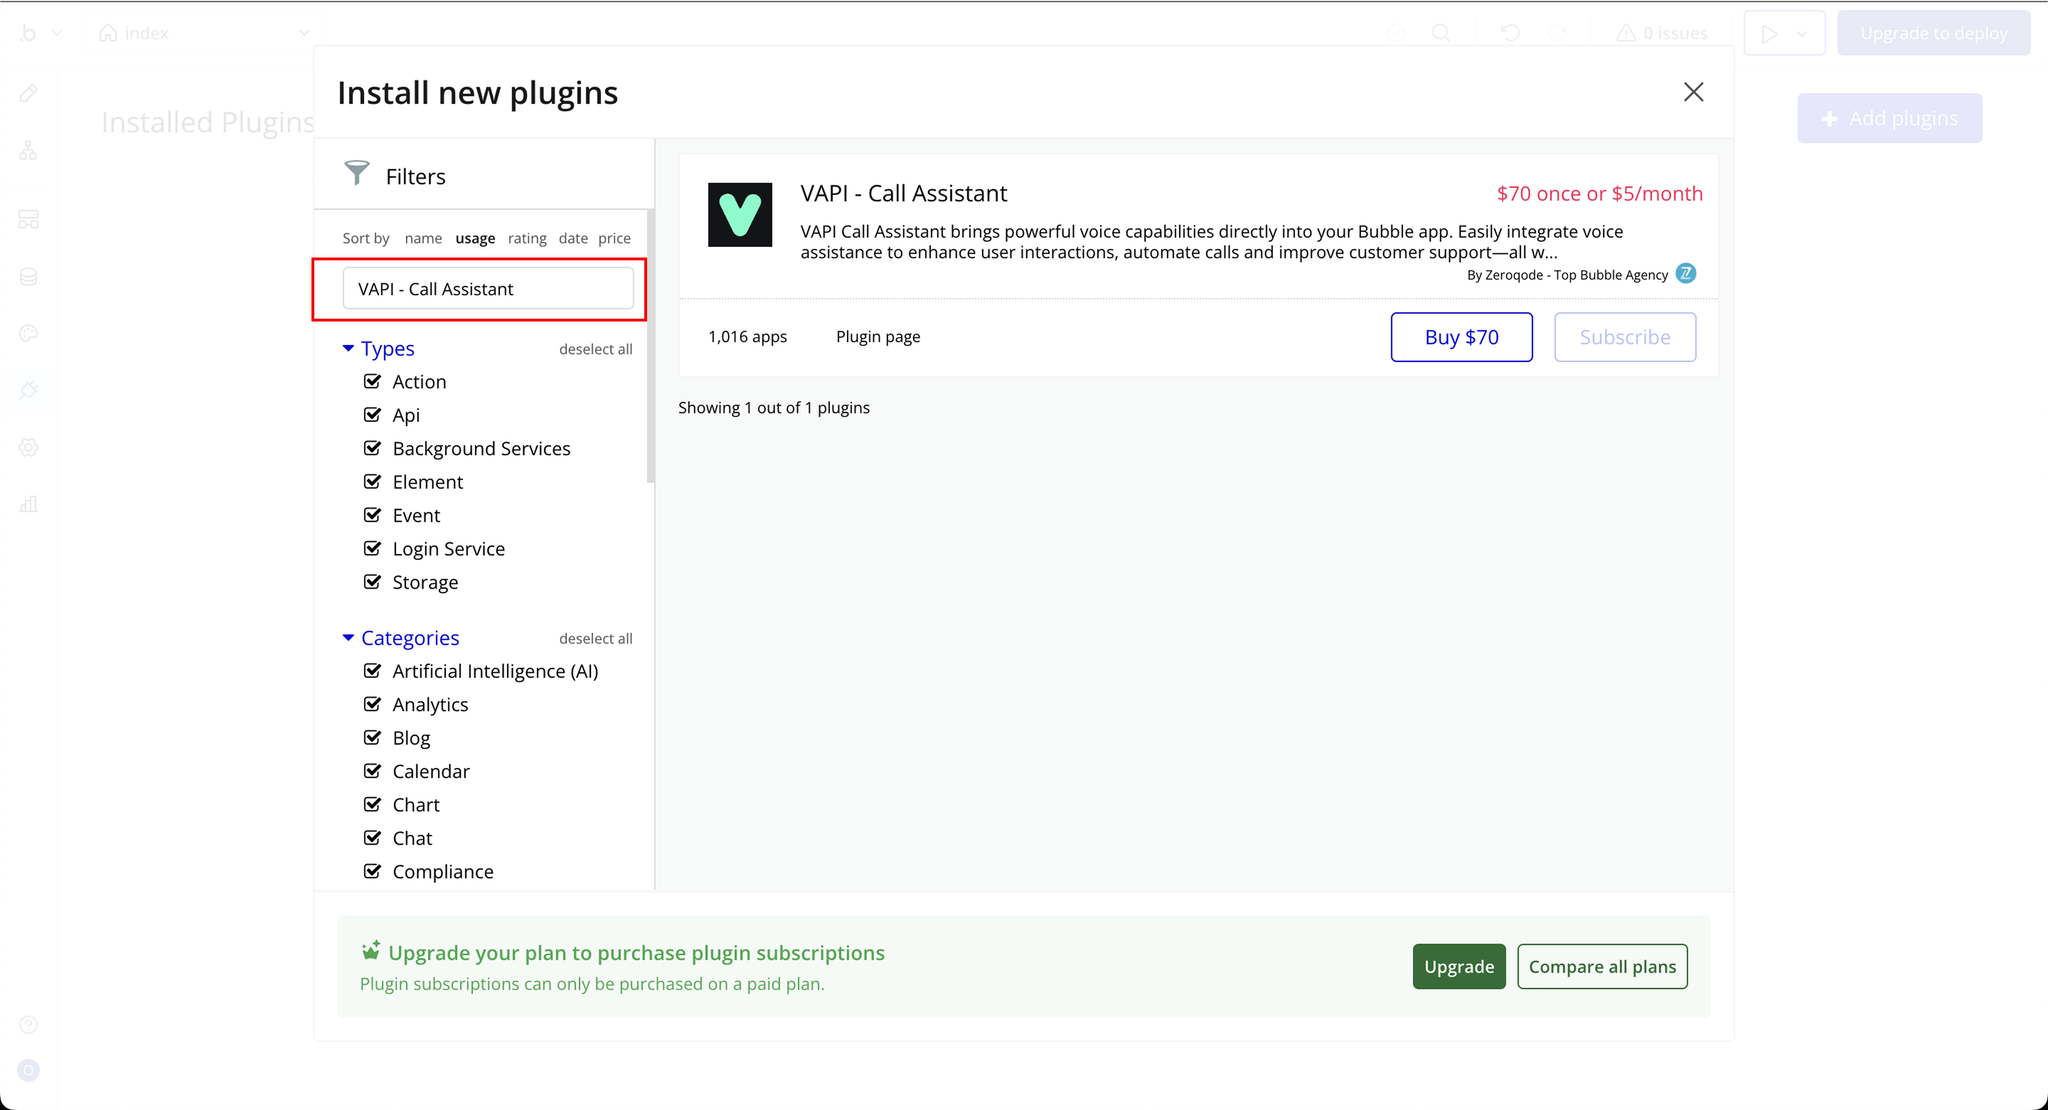Viewport: 2048px width, 1110px height.
Task: Uncheck the Api type filter
Action: point(372,414)
